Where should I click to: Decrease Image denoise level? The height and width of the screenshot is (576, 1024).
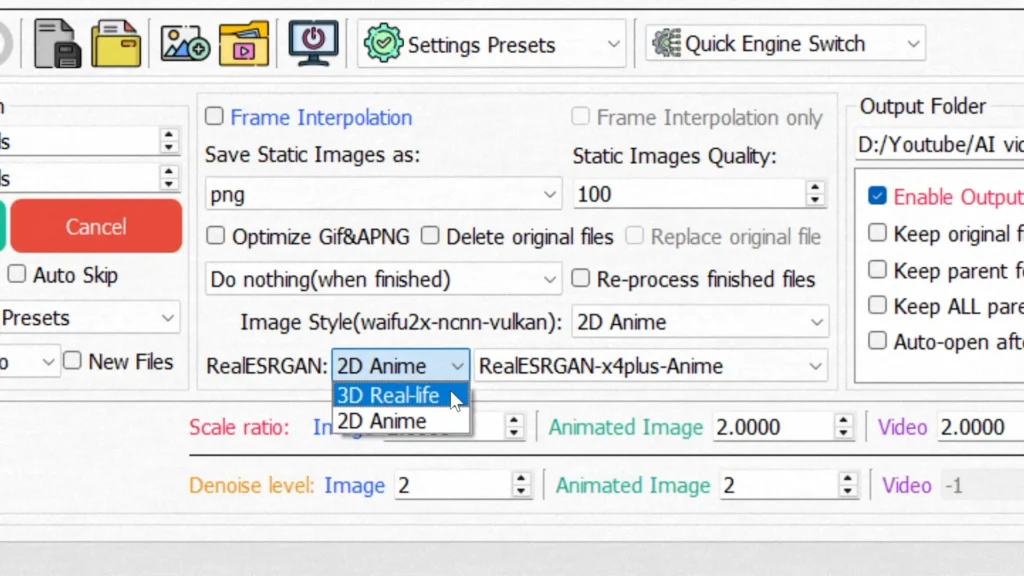(520, 492)
